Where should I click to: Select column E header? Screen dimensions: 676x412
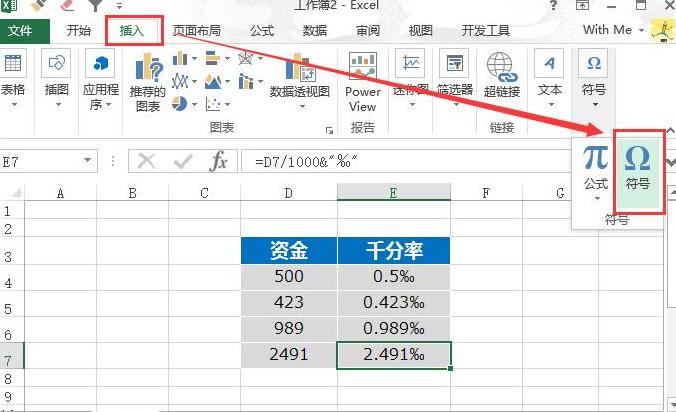tap(393, 193)
